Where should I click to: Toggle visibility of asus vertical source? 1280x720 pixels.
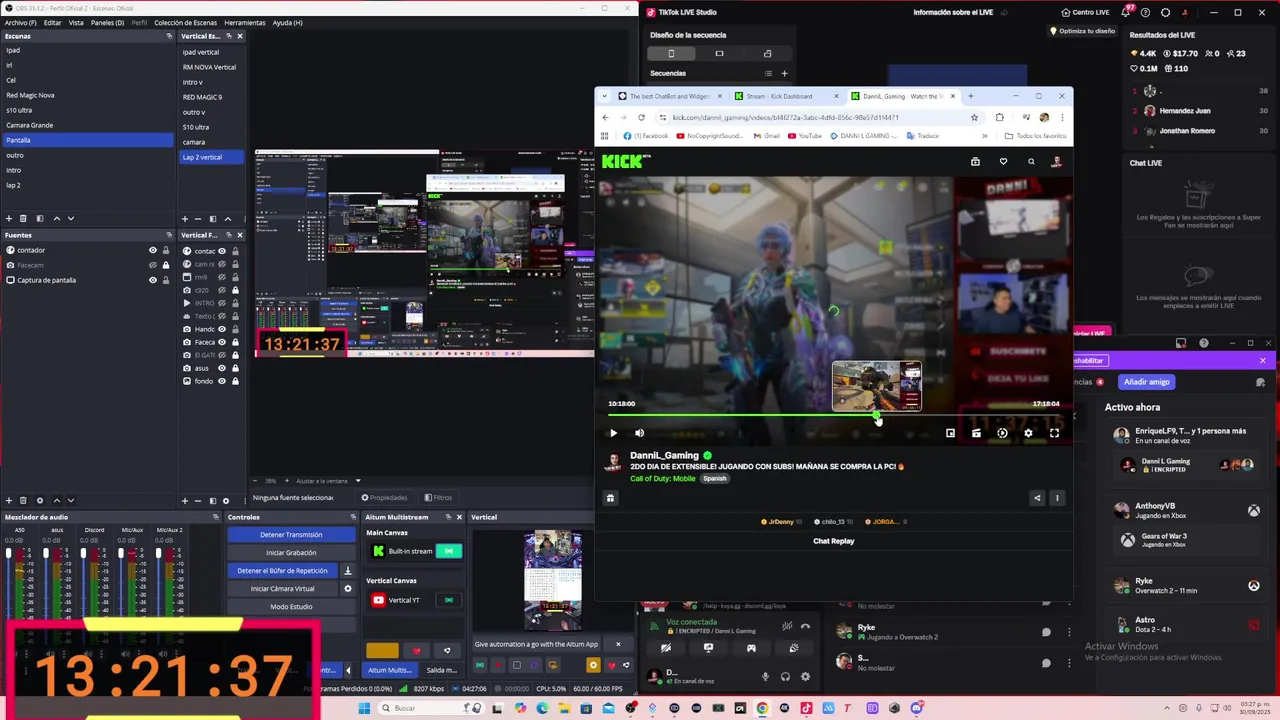tap(222, 368)
